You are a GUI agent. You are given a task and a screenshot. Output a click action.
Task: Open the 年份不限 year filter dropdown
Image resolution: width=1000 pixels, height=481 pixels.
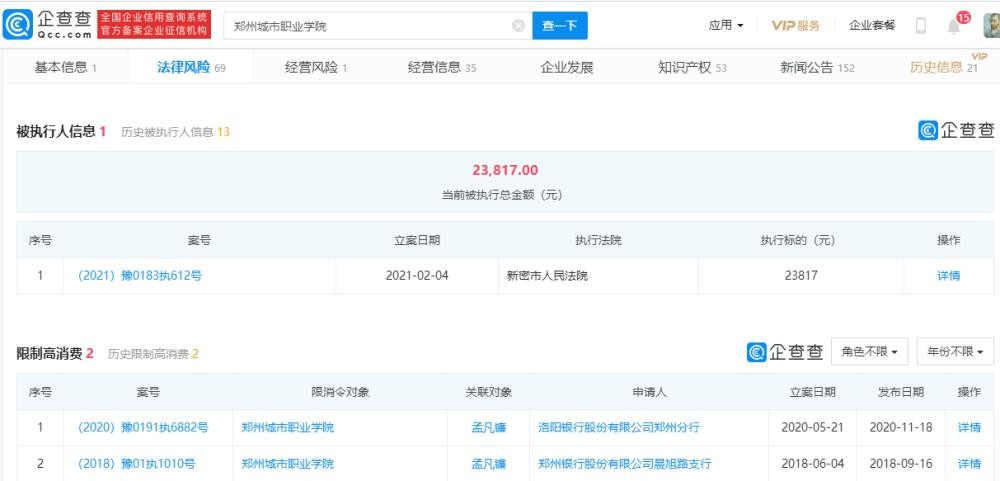point(955,352)
